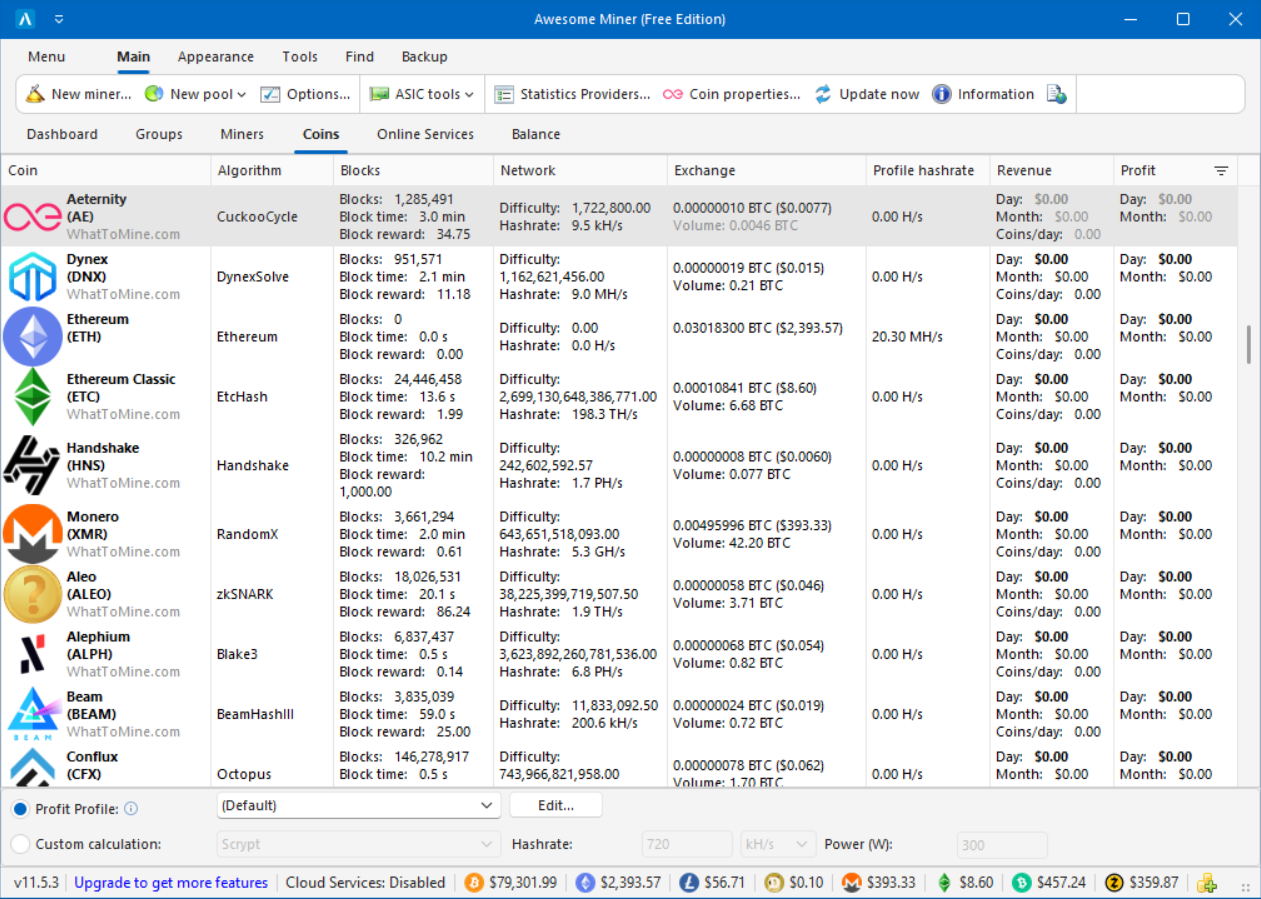Click the Alephium coin logo
1261x899 pixels.
click(32, 654)
